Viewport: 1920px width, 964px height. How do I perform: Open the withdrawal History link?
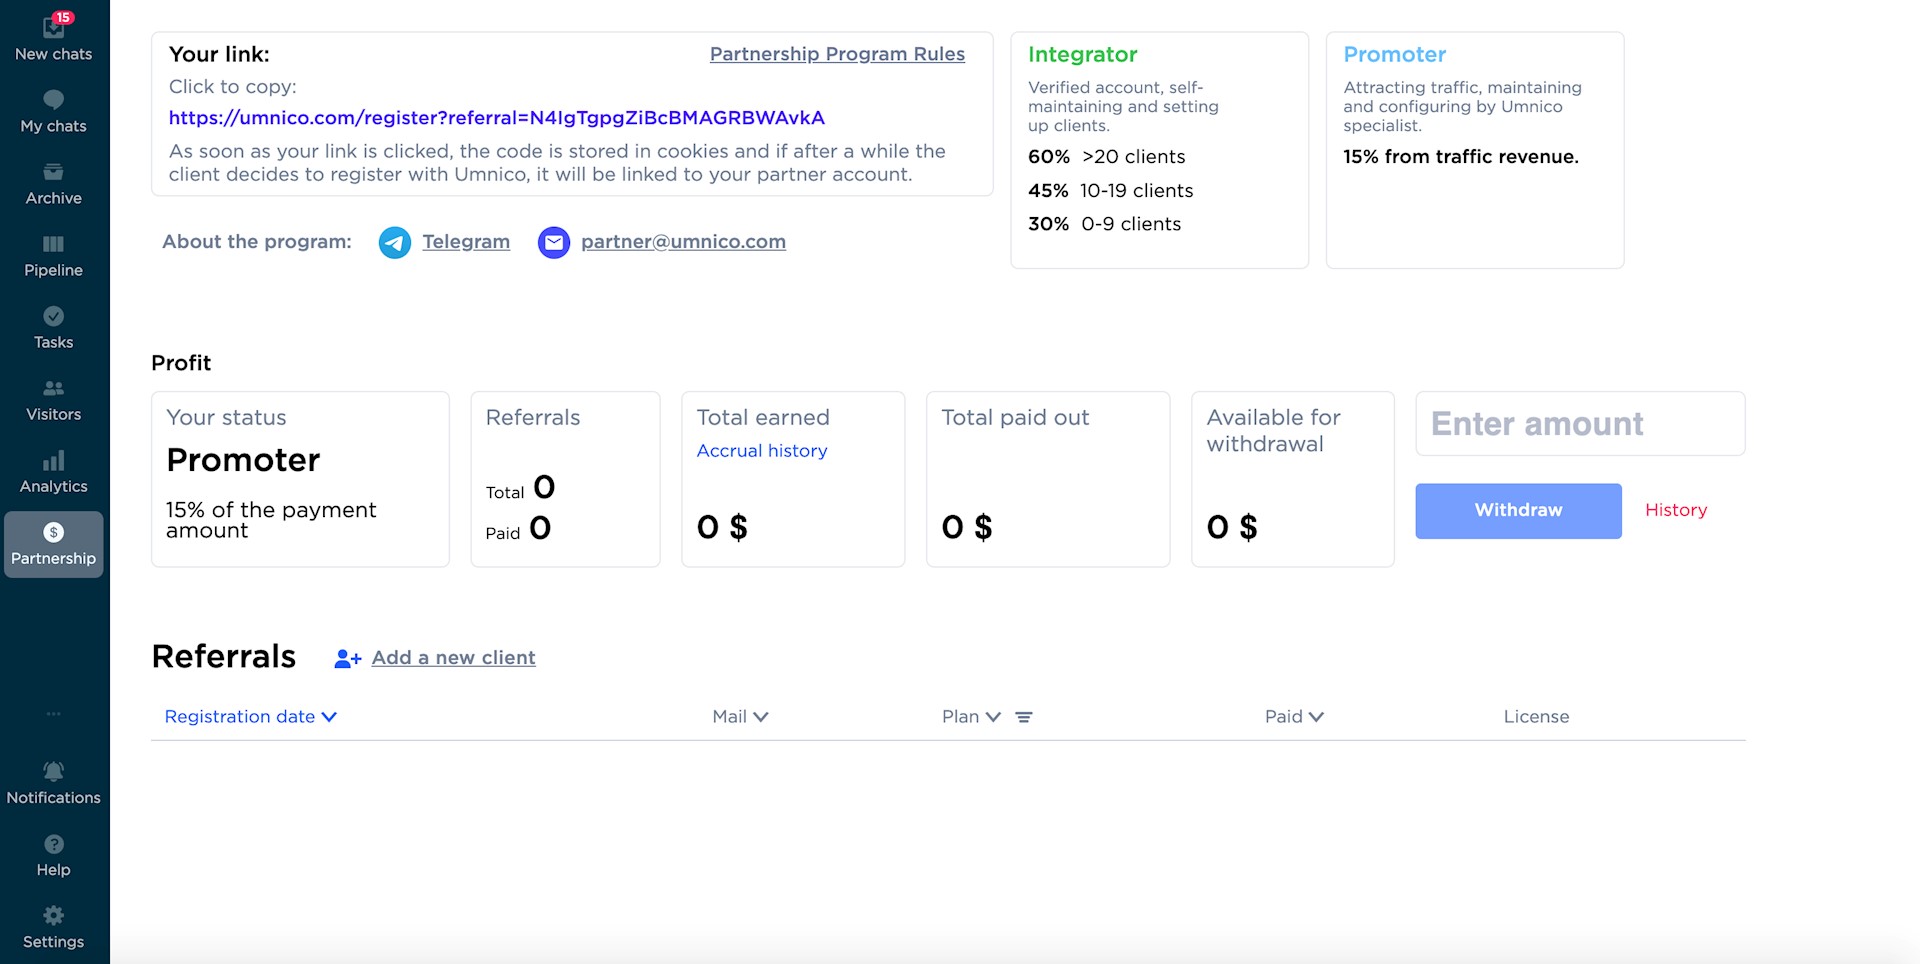1676,510
